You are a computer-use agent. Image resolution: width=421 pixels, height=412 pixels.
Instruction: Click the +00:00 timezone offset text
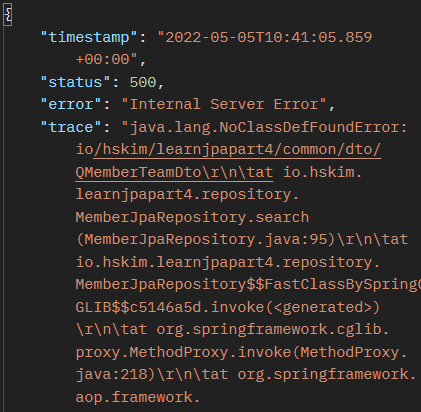(102, 59)
